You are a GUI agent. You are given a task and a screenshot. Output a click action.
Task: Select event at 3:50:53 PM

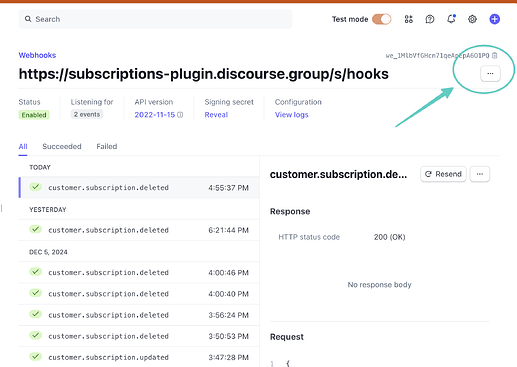point(139,336)
